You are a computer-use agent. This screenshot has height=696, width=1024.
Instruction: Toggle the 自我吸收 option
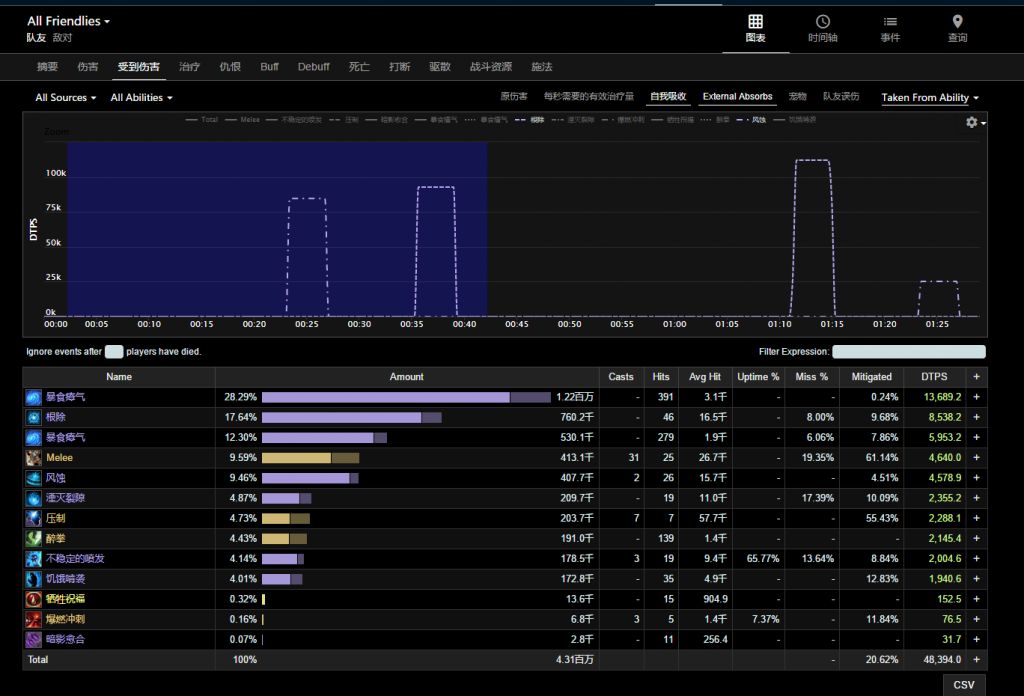coord(668,96)
